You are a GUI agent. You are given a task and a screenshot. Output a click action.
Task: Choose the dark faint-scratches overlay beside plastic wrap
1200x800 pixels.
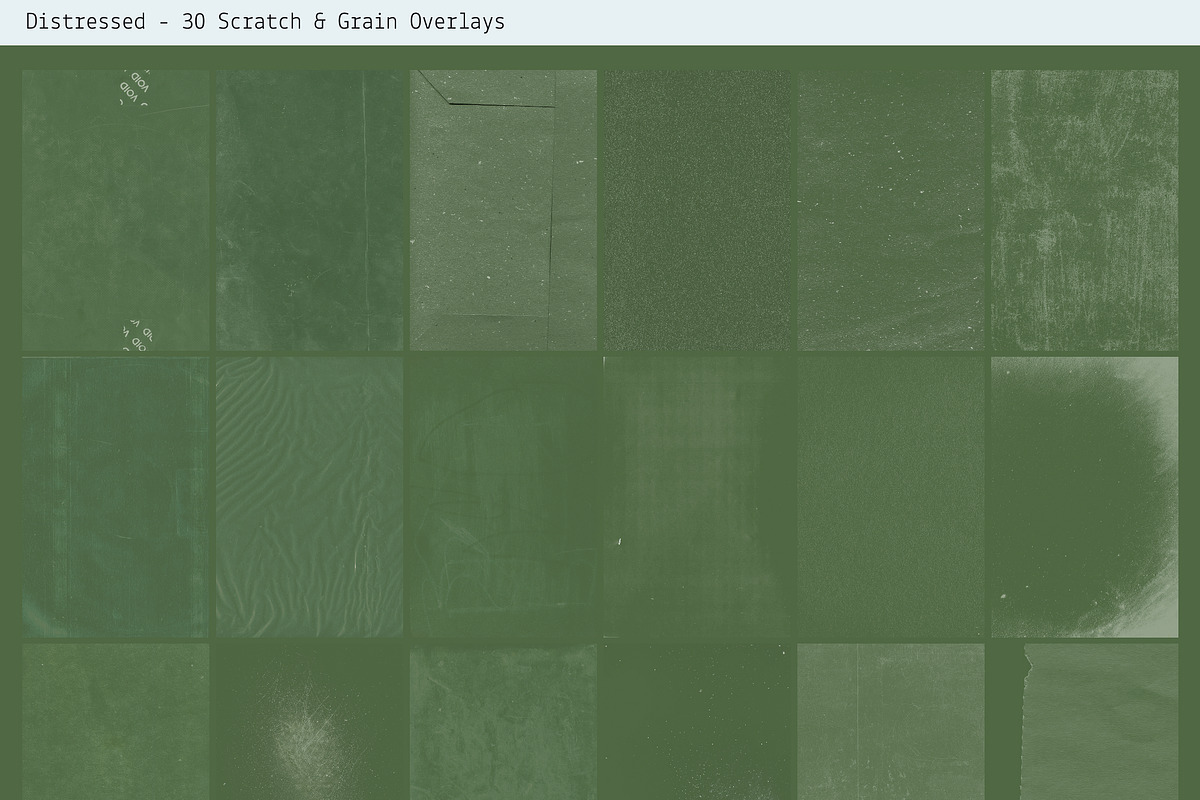point(503,497)
